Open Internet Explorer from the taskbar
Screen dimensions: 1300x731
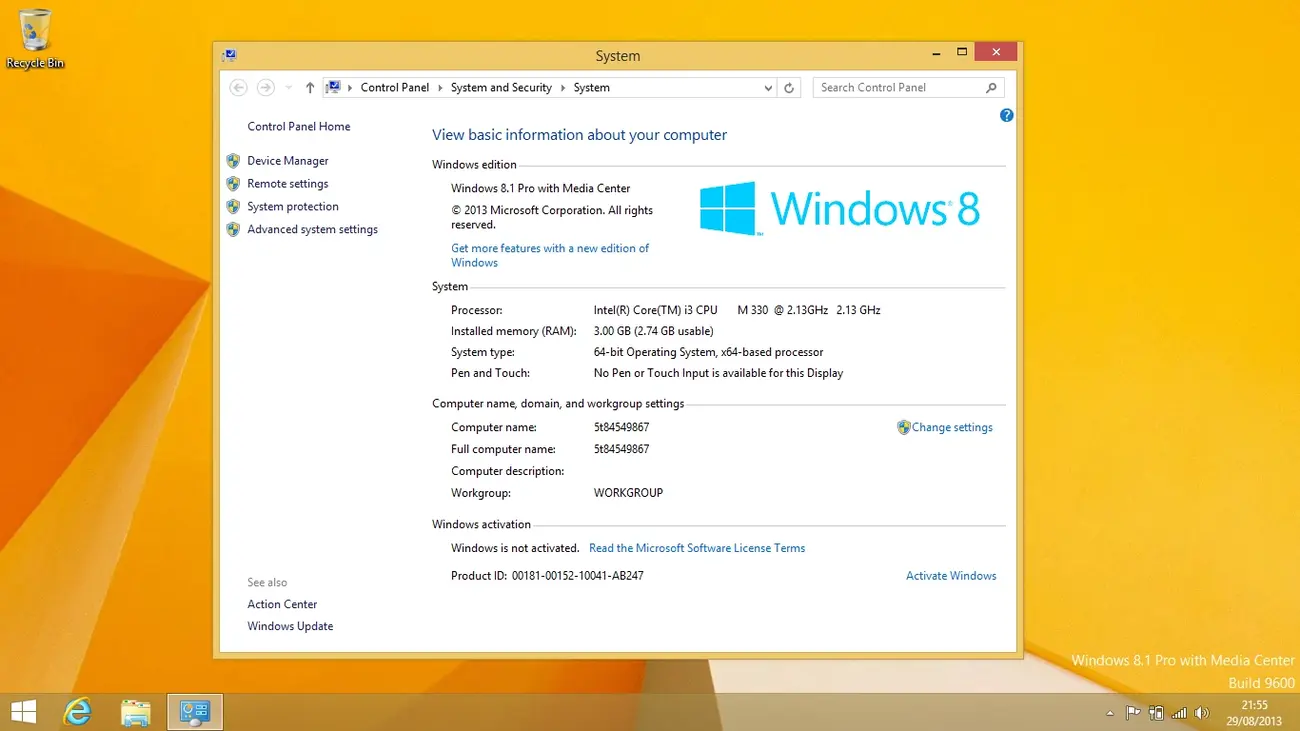point(77,711)
